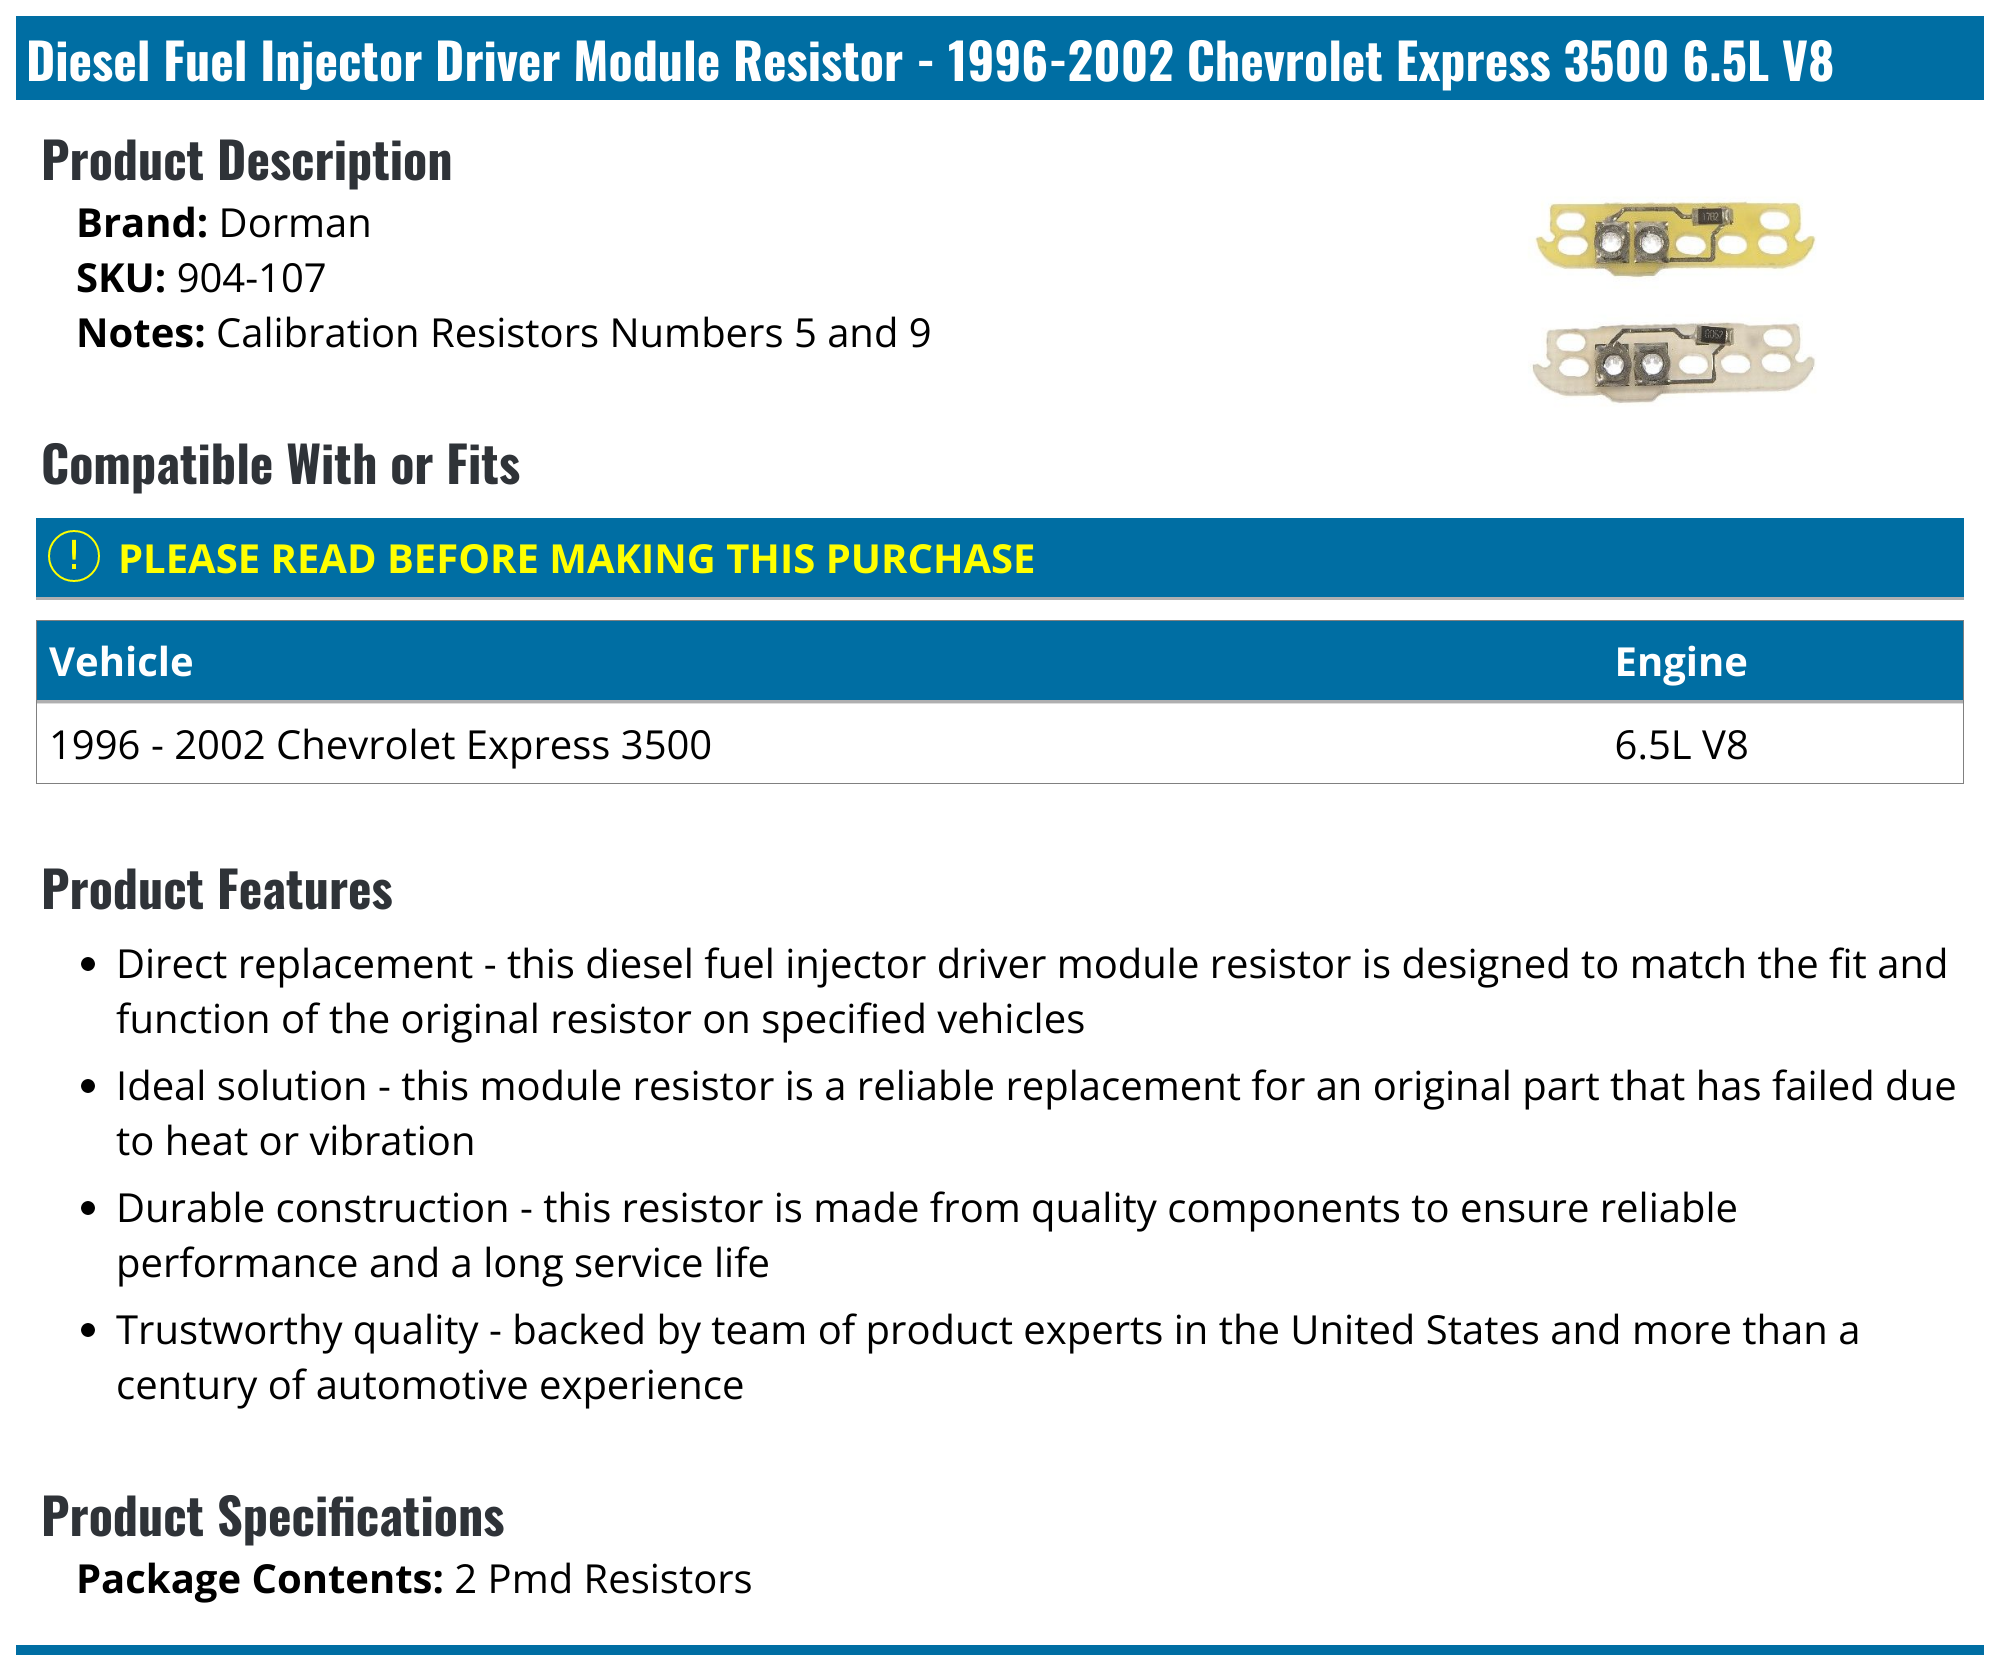Select the 1996 - 2002 Chevrolet Express 3500 row
2000x1671 pixels.
380,745
